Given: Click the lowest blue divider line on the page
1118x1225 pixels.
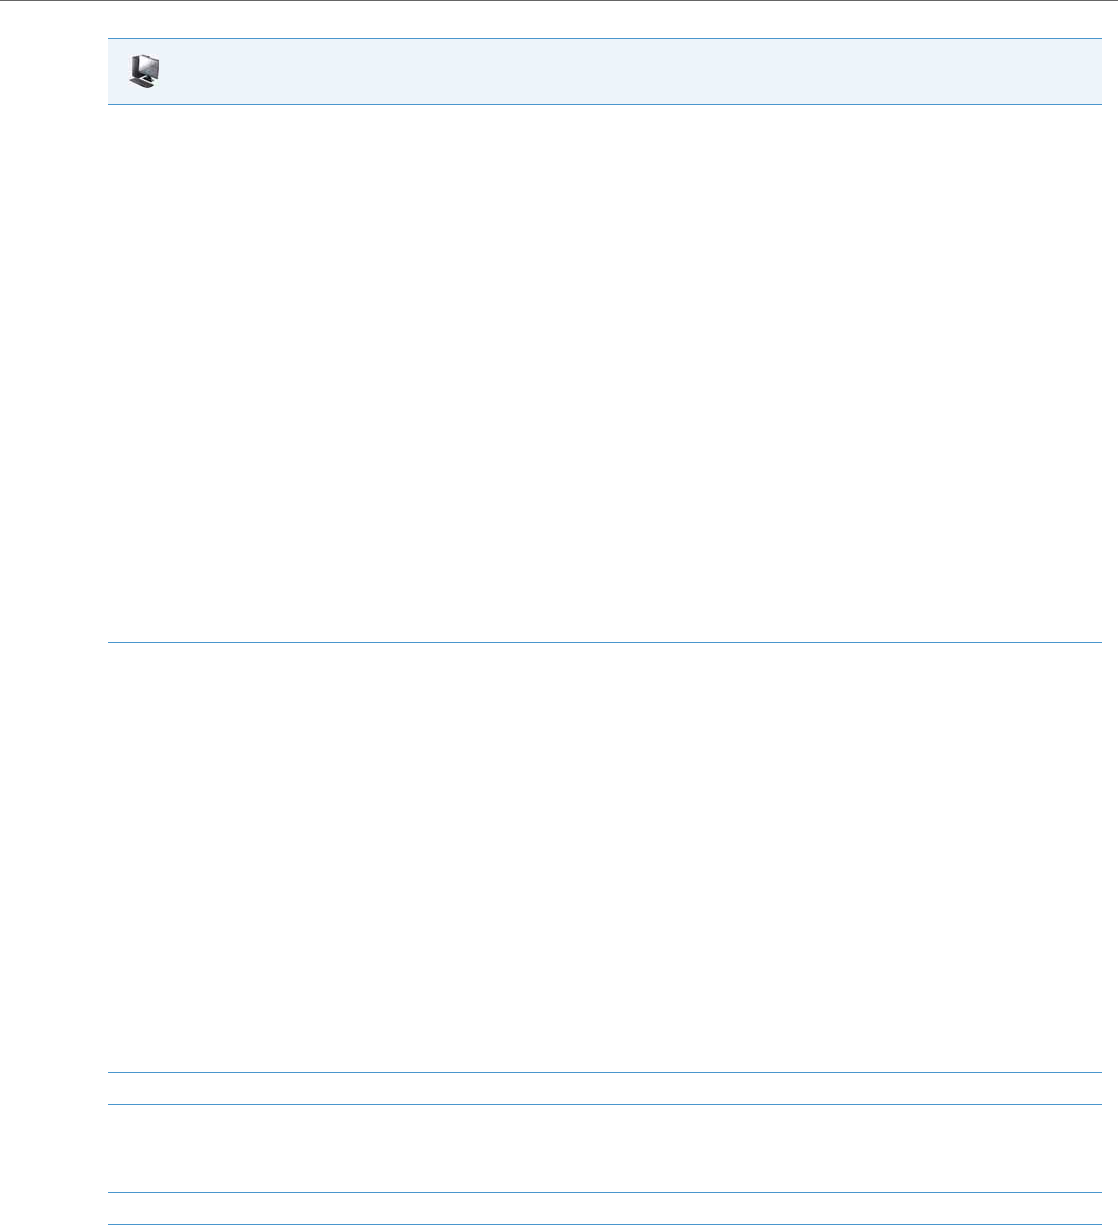Looking at the screenshot, I should tap(604, 1223).
